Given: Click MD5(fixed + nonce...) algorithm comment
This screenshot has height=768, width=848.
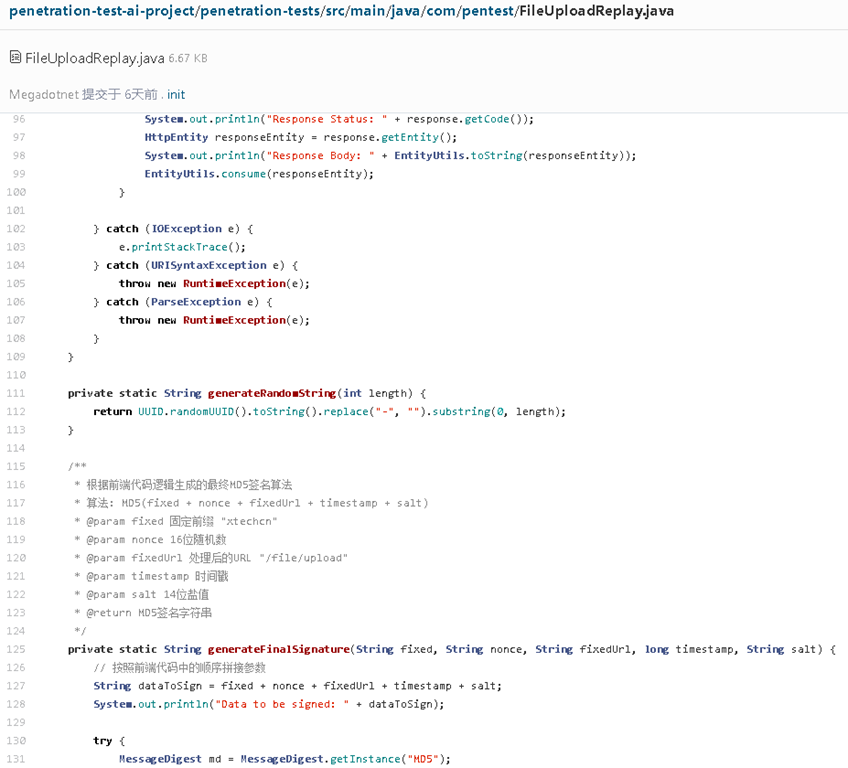Looking at the screenshot, I should (x=275, y=503).
